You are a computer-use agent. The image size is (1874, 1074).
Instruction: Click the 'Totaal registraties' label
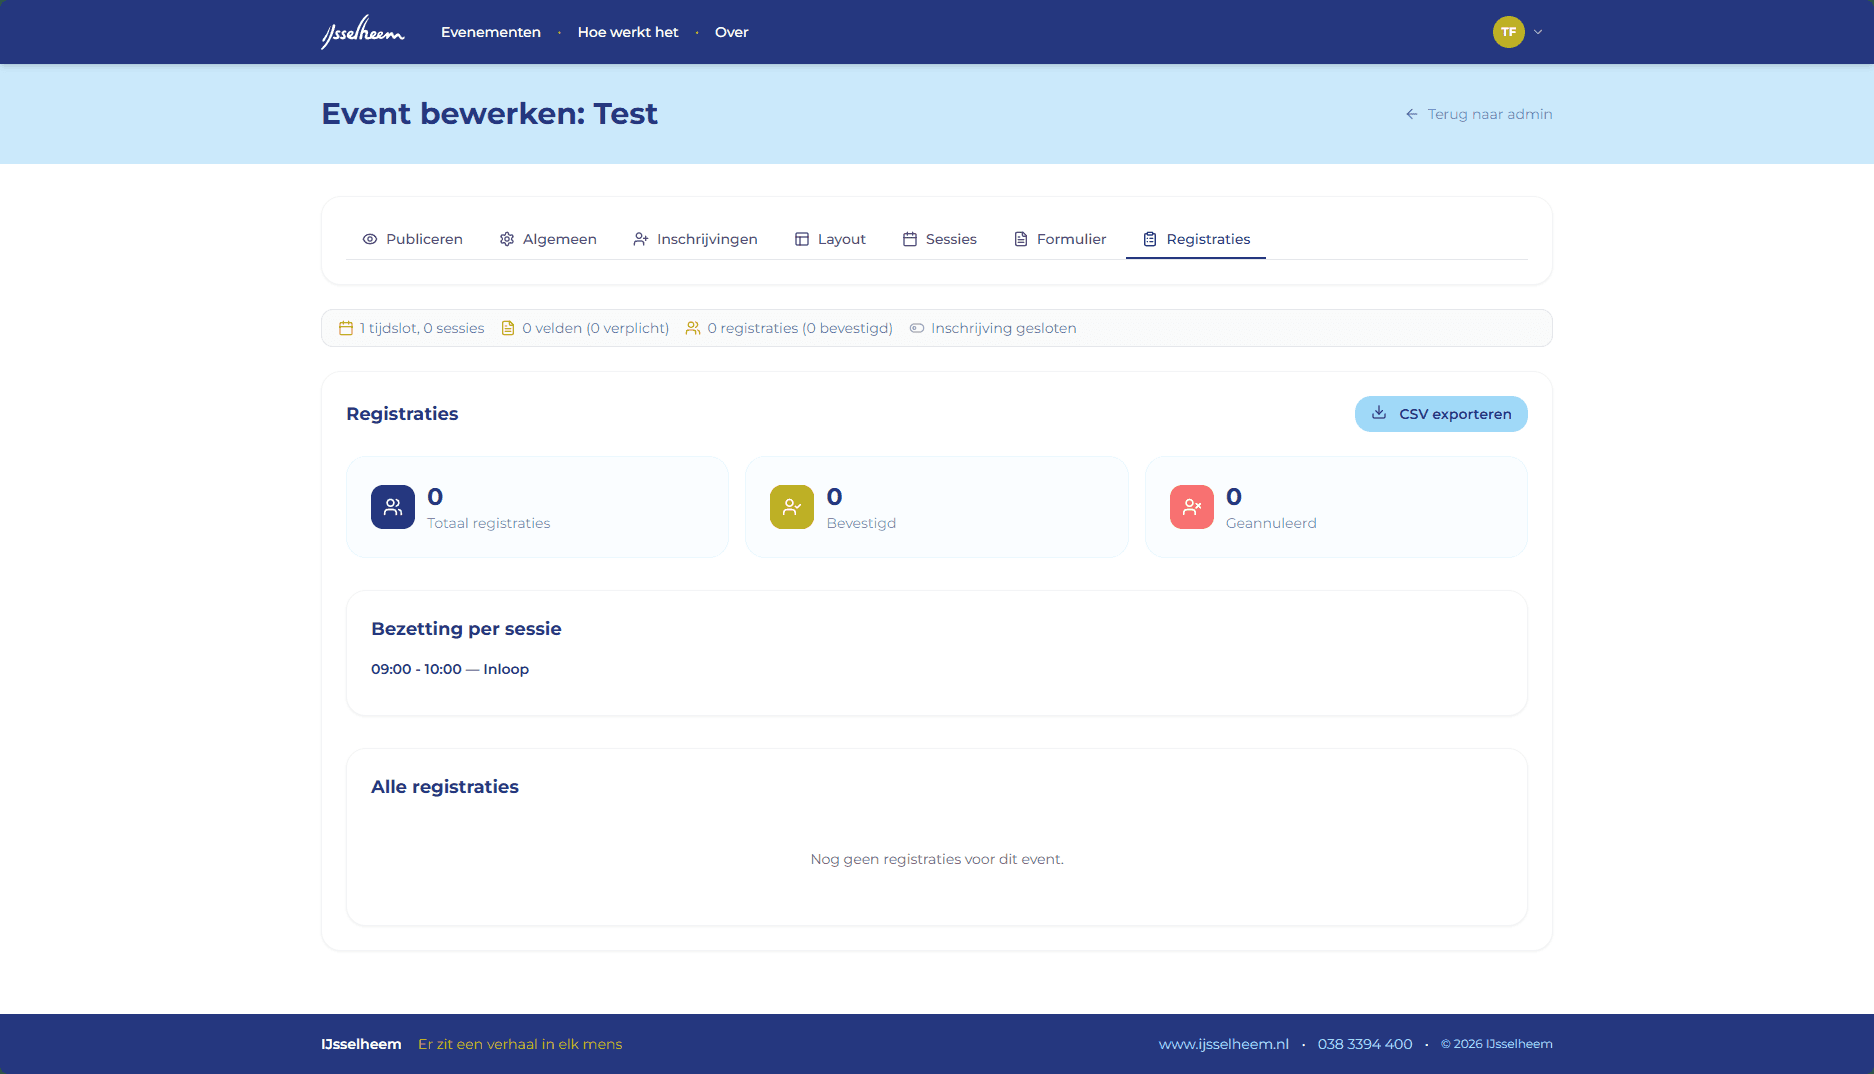point(488,523)
